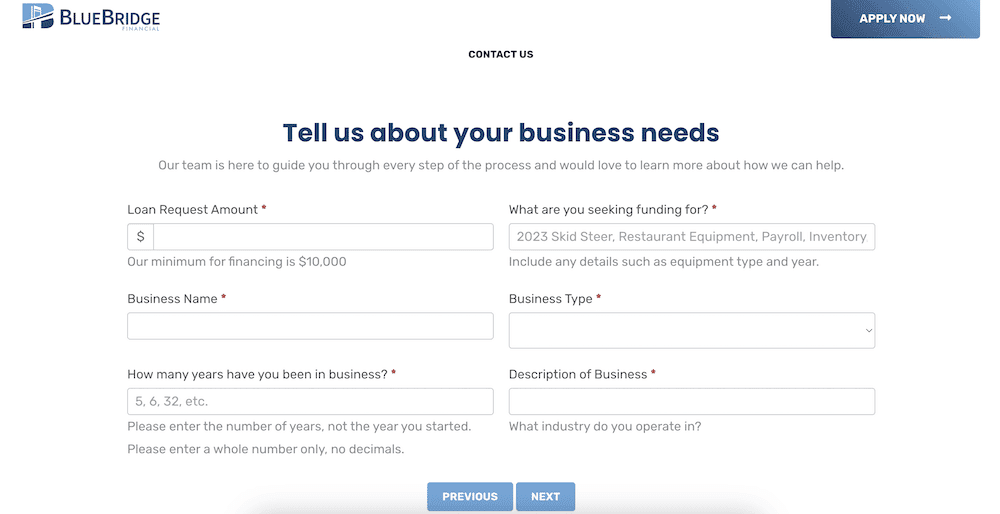1000x514 pixels.
Task: Click the years in business input
Action: 310,401
